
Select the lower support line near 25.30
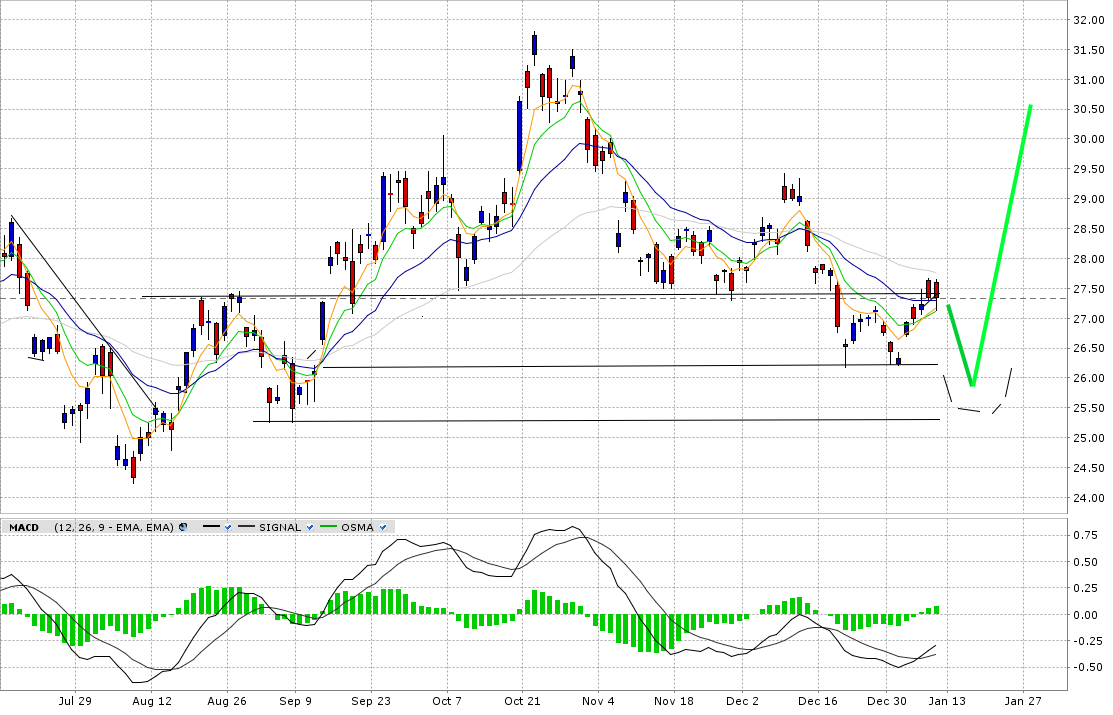point(600,420)
